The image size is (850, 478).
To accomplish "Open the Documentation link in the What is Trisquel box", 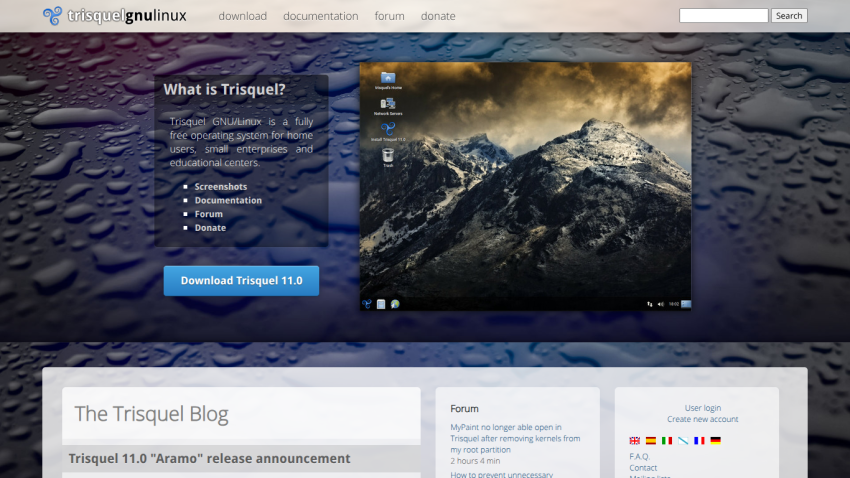I will pyautogui.click(x=228, y=201).
